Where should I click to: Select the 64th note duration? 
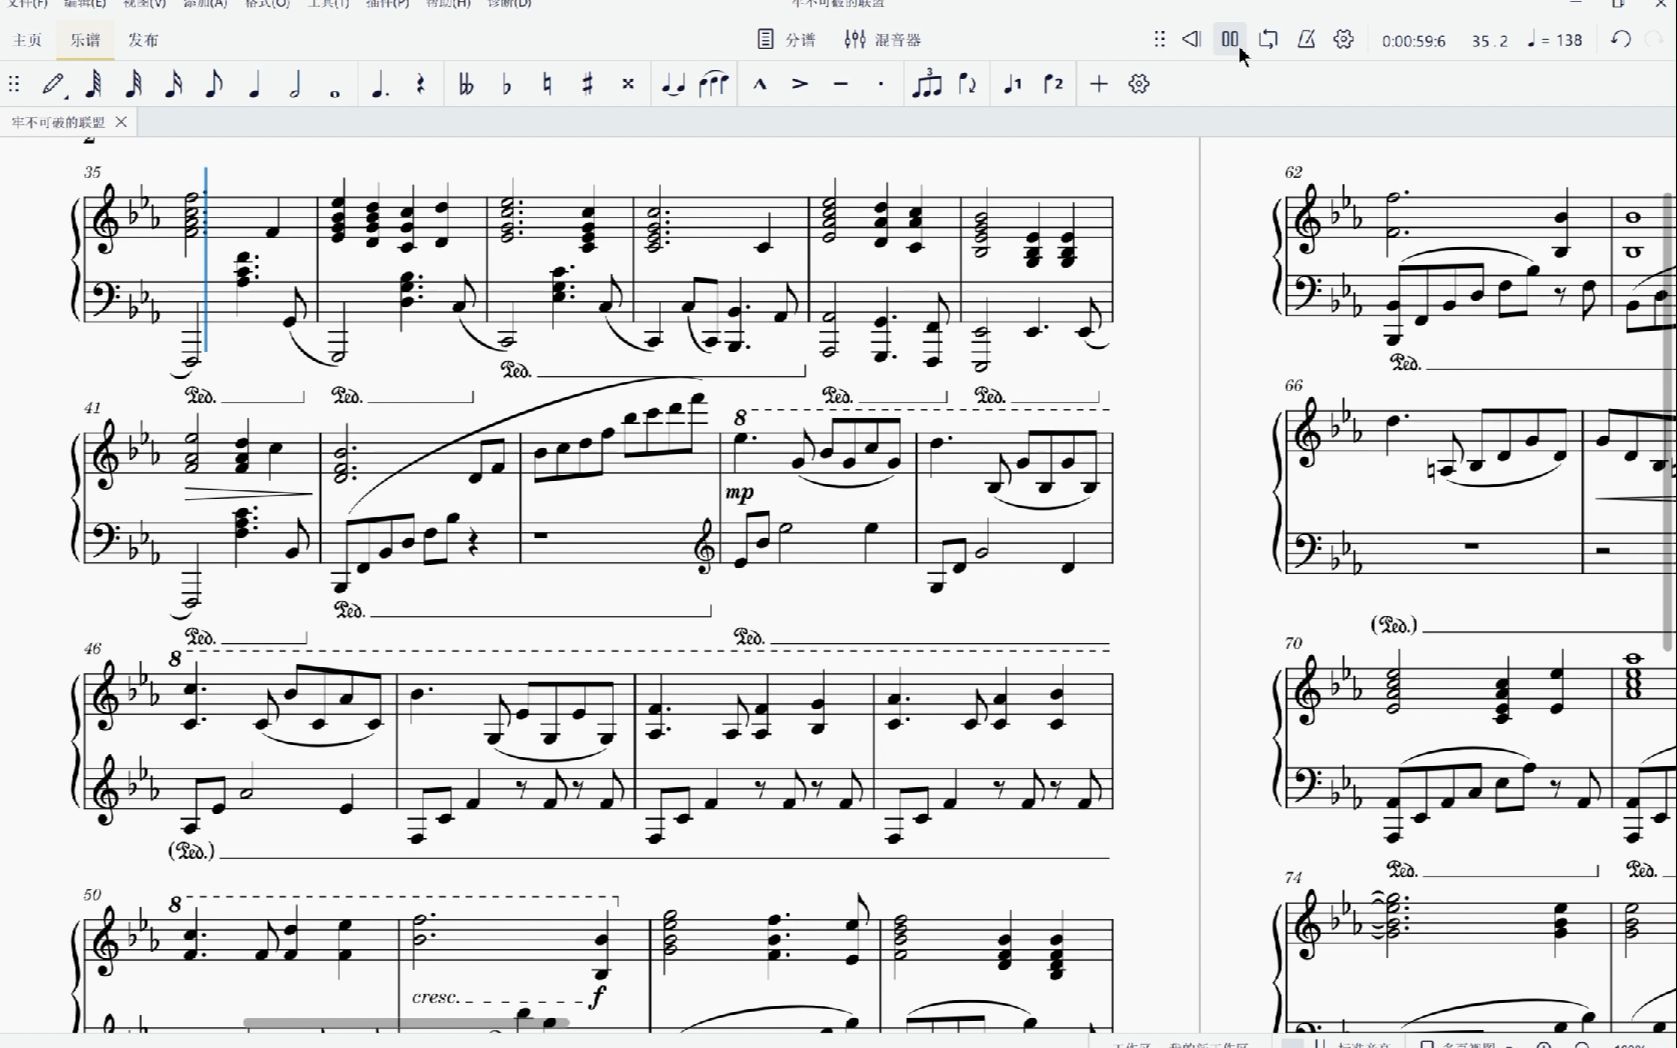(x=94, y=84)
